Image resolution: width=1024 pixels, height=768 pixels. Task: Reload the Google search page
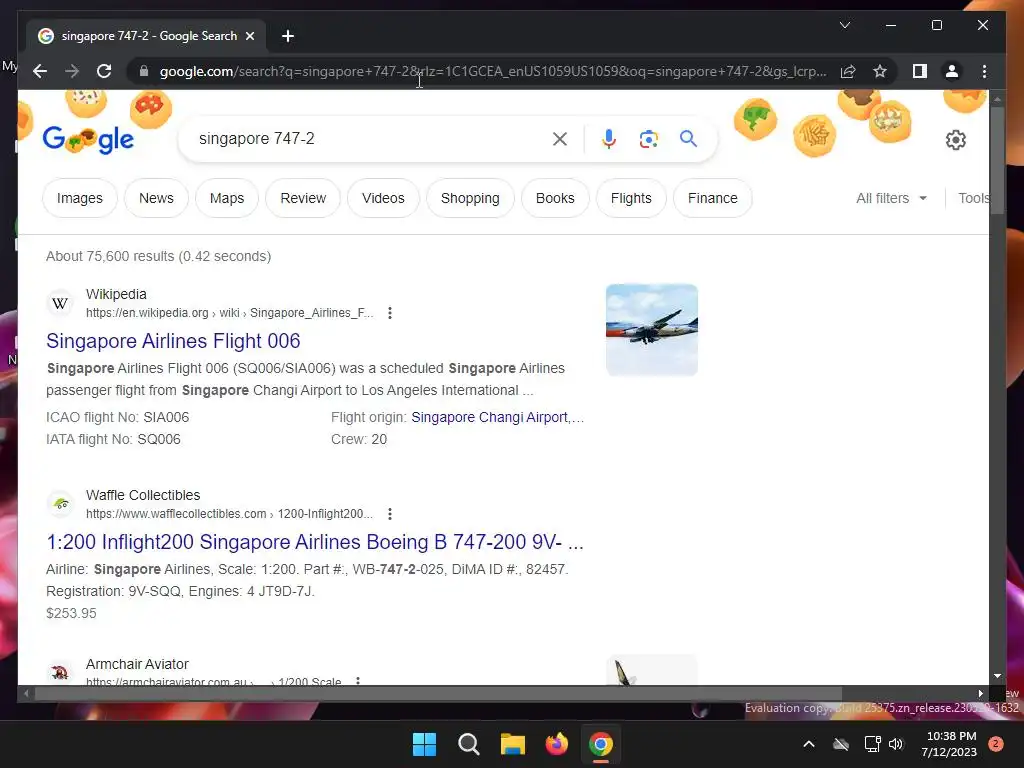[x=104, y=71]
